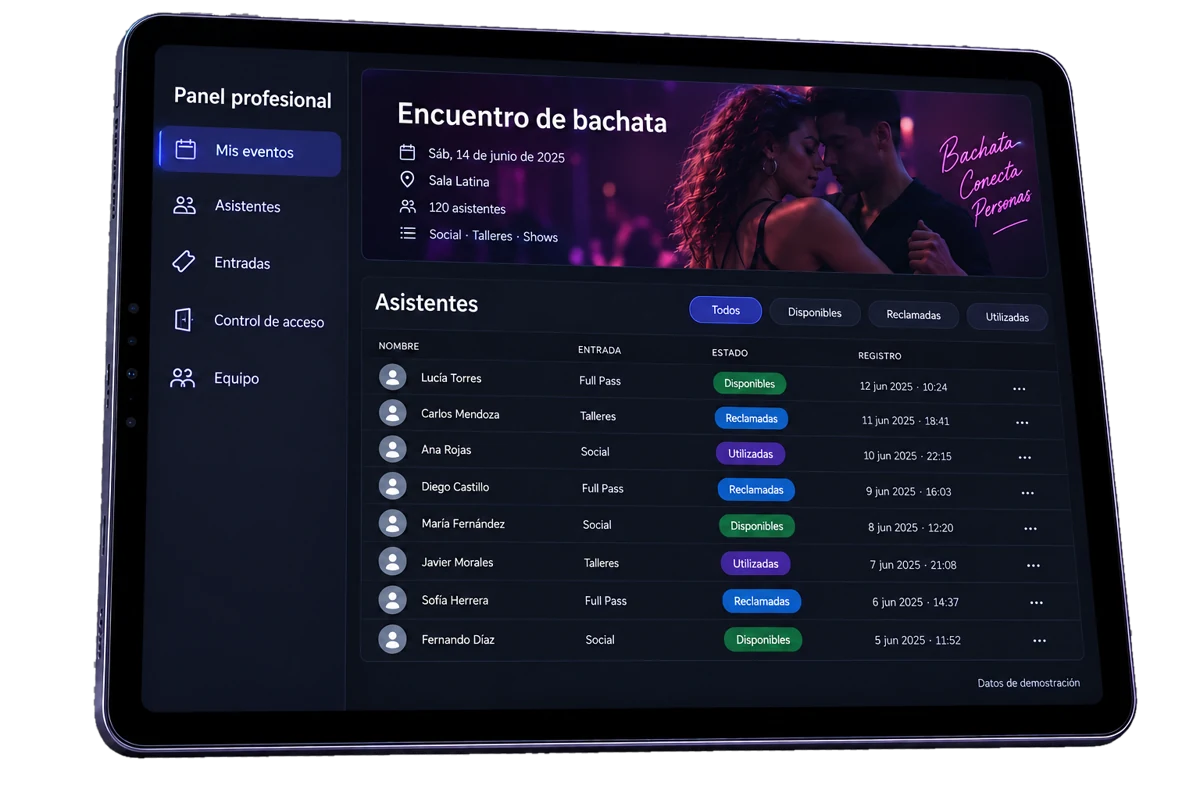1200x800 pixels.
Task: Click the ESTADO column header
Action: (x=730, y=353)
